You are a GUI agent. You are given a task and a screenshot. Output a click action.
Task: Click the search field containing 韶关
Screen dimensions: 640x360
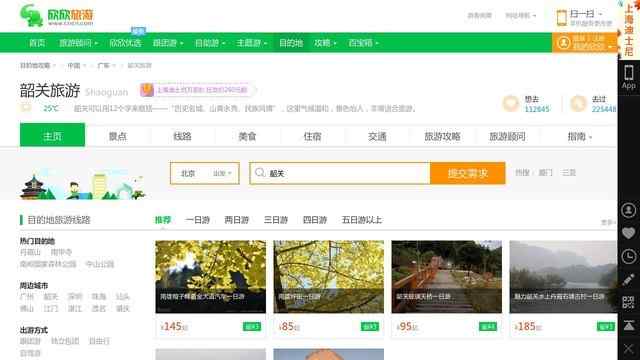coord(340,173)
